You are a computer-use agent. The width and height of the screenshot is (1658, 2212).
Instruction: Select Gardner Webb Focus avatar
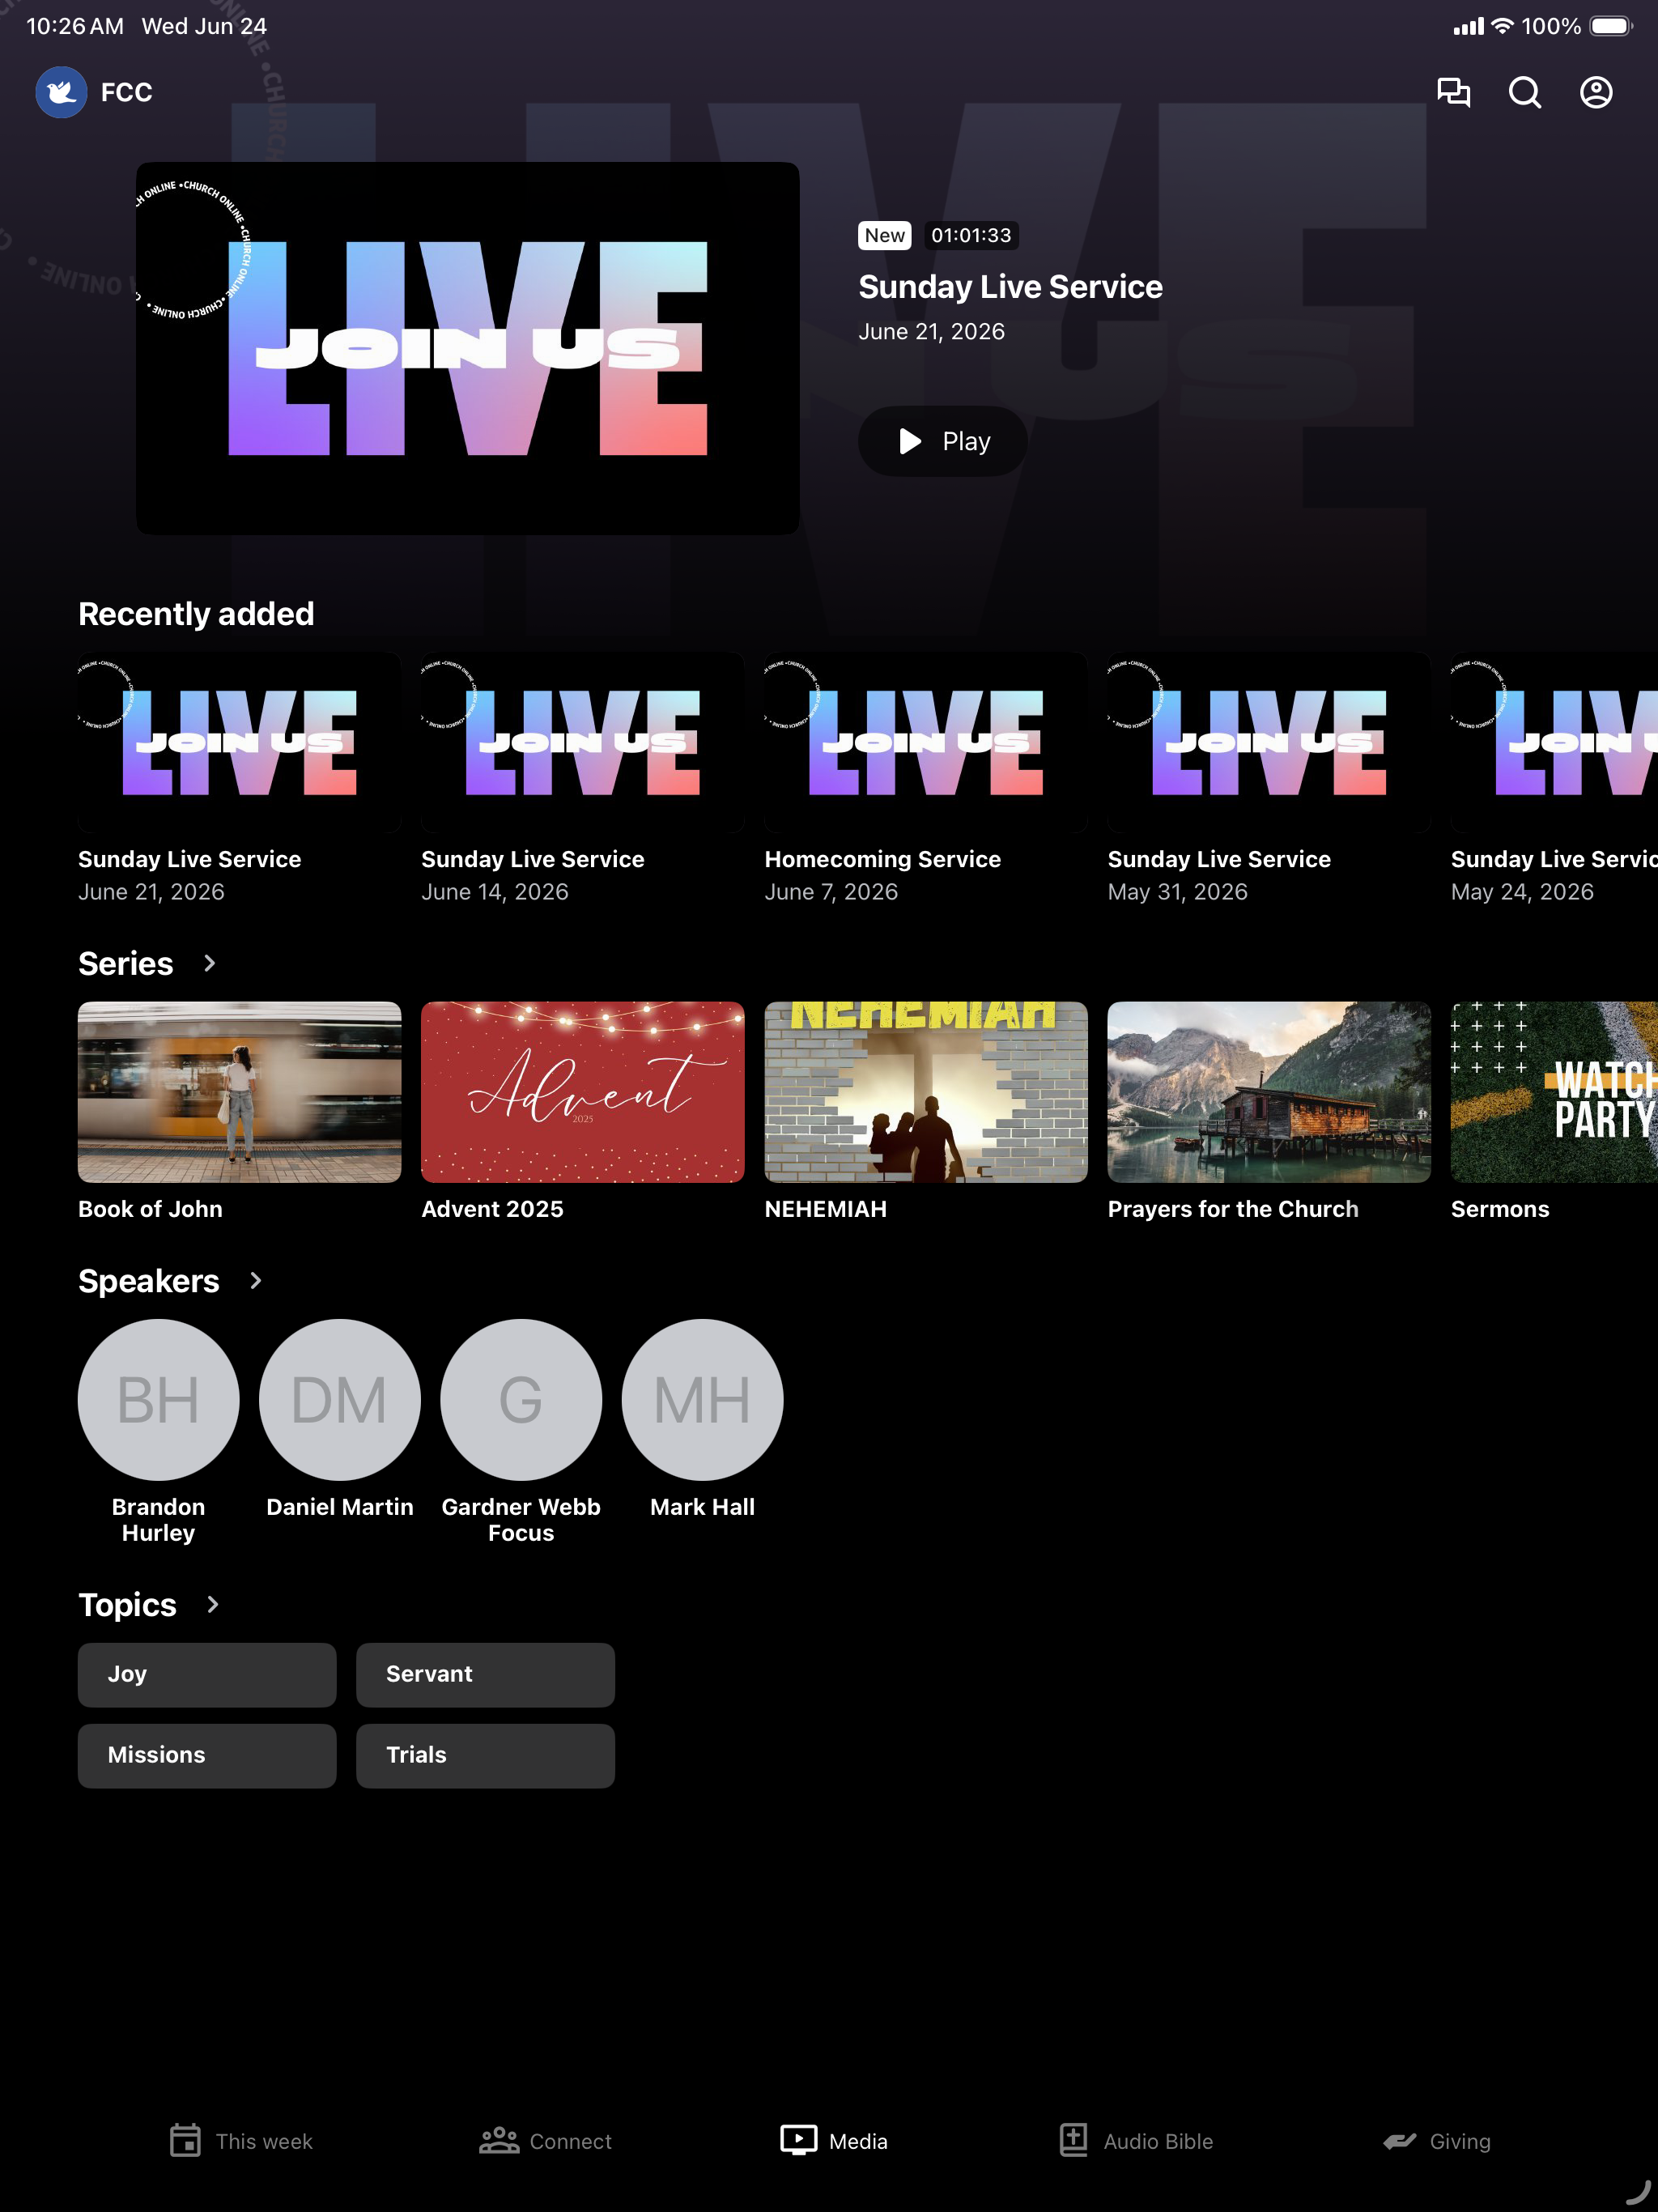pyautogui.click(x=520, y=1399)
